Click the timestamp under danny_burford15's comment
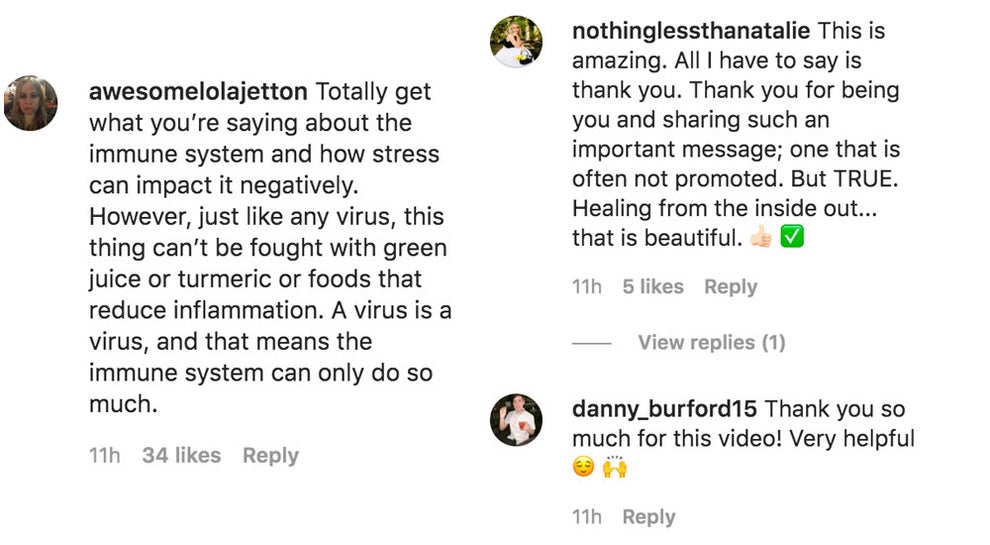Image resolution: width=990 pixels, height=545 pixels. [x=587, y=517]
